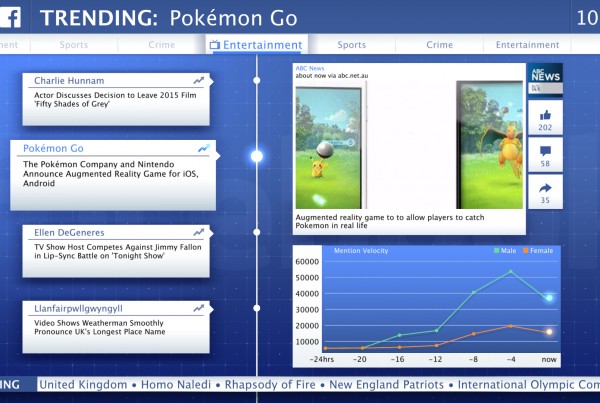This screenshot has height=403, width=600.
Task: Click 'Mention Velocity' chart title
Action: tap(361, 251)
